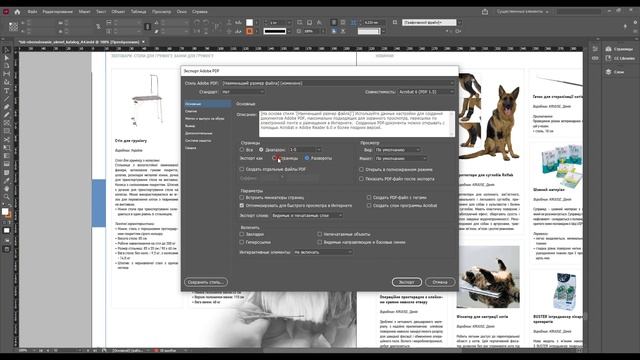Screen dimensions: 640x360
Task: Click the Share icon in the top bar
Action: (485, 12)
